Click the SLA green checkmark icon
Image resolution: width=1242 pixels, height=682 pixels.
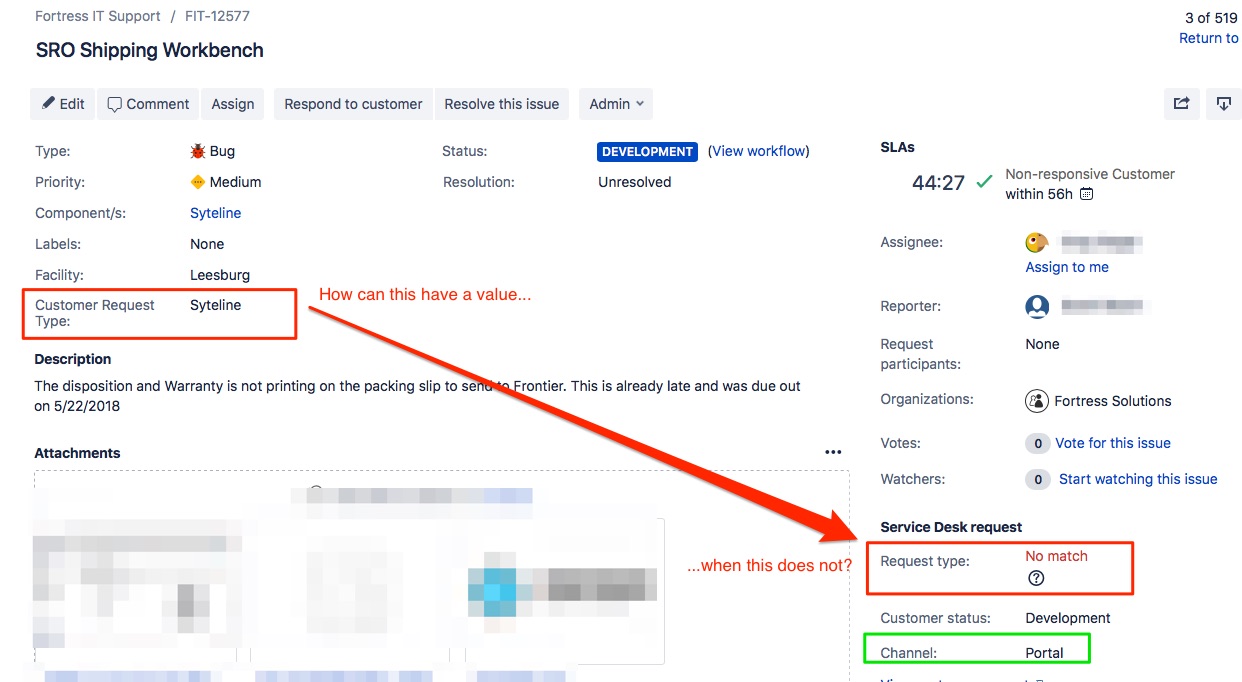click(984, 182)
